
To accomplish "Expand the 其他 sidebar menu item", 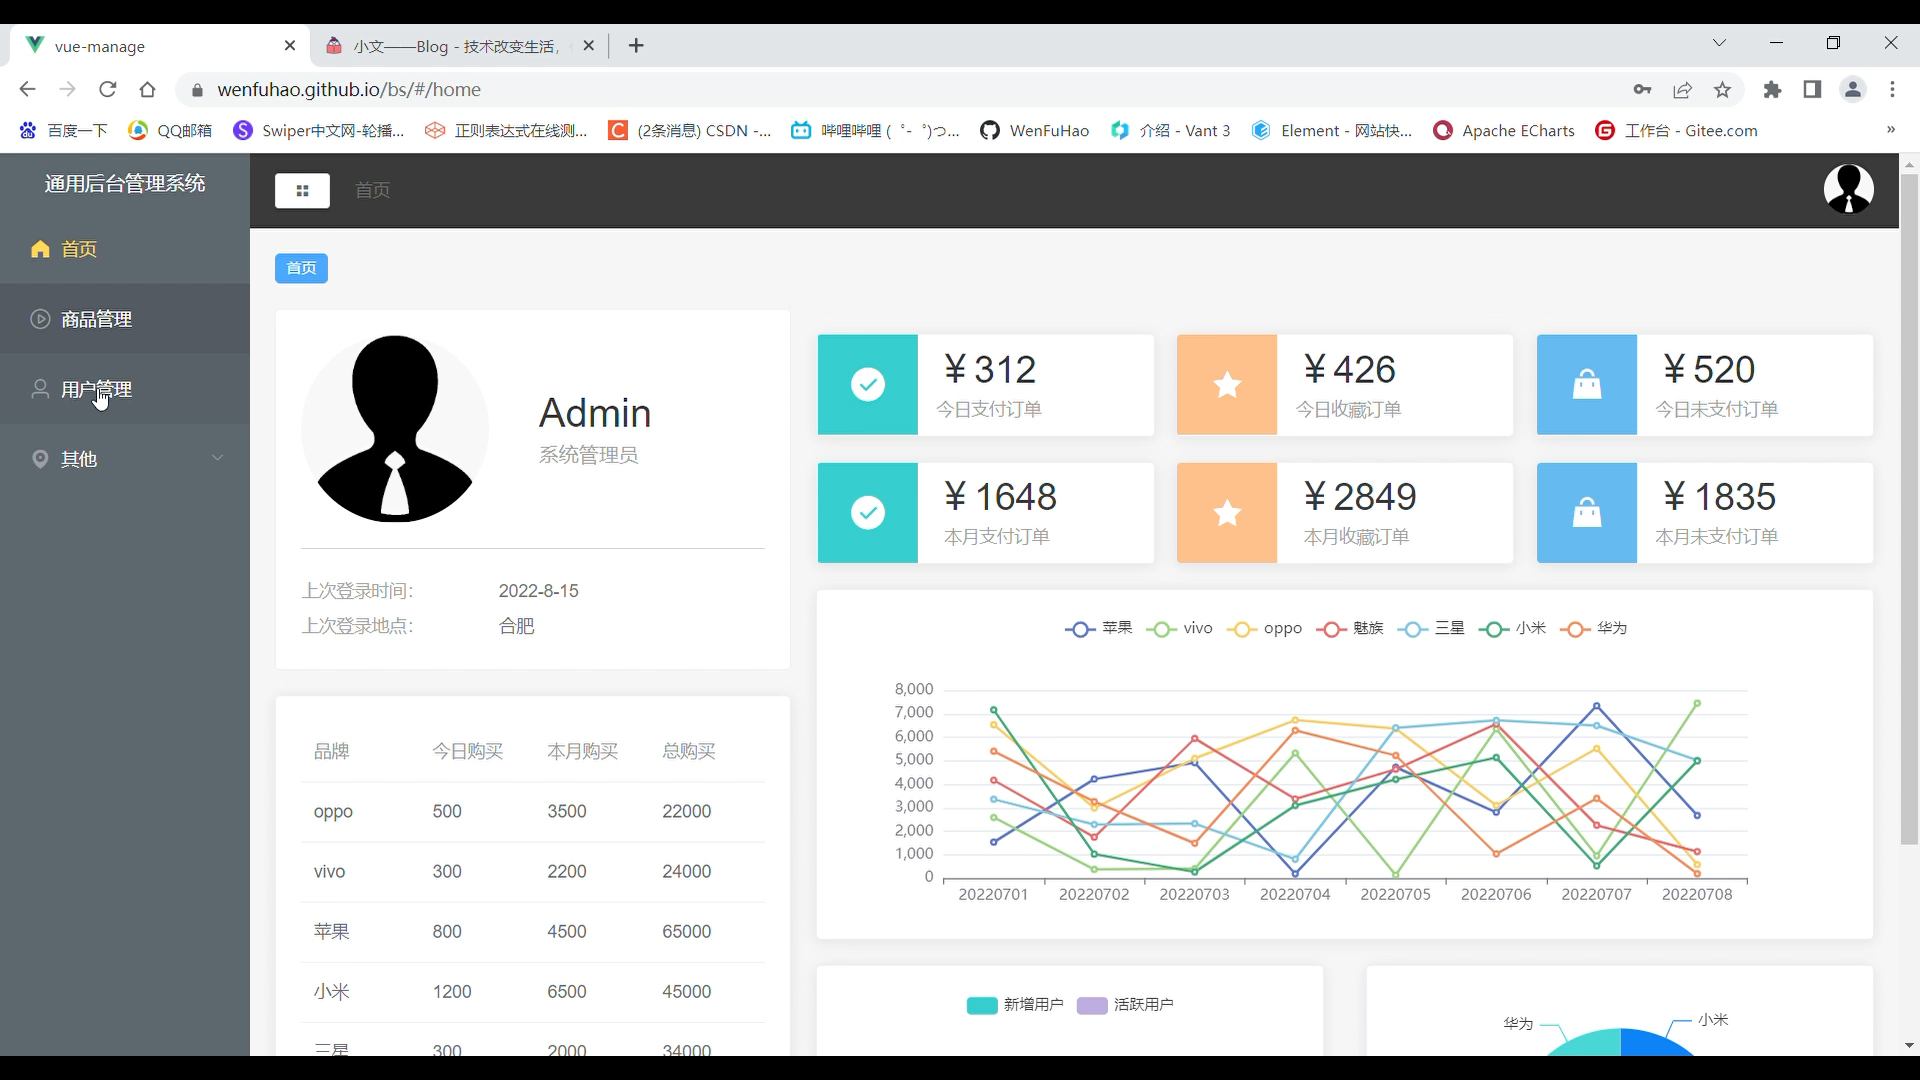I will tap(124, 459).
